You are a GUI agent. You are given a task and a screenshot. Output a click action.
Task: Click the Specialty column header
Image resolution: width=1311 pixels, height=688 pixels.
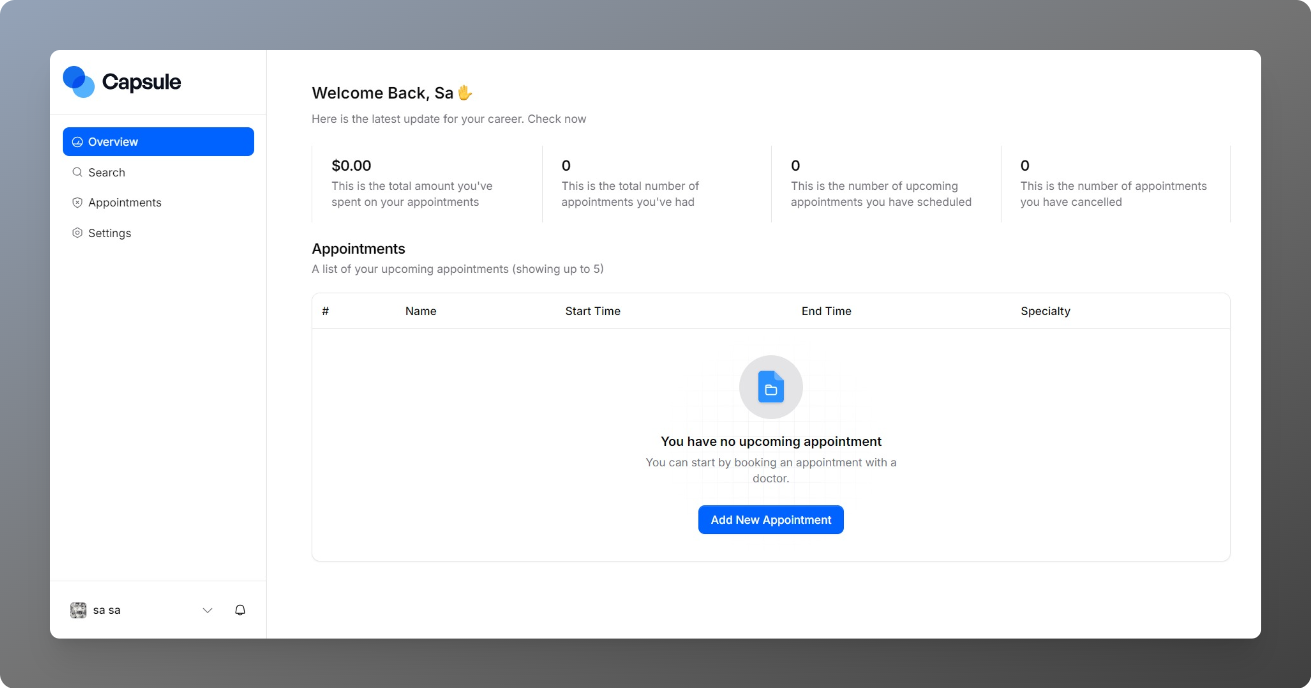[x=1046, y=311]
